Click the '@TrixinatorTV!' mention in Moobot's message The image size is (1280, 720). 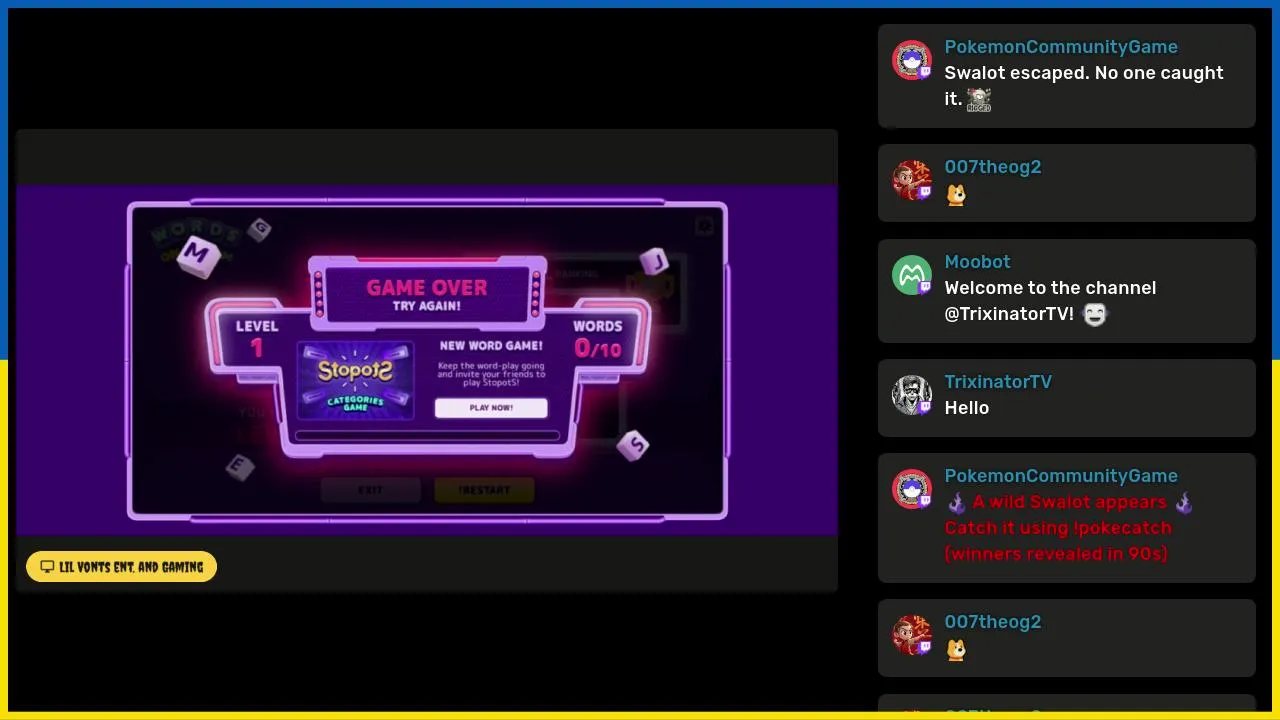point(1009,314)
